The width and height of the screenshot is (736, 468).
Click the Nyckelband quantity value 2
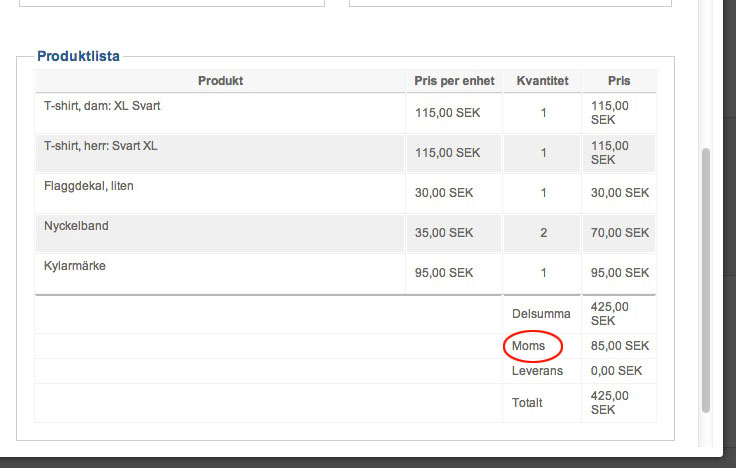pyautogui.click(x=543, y=233)
